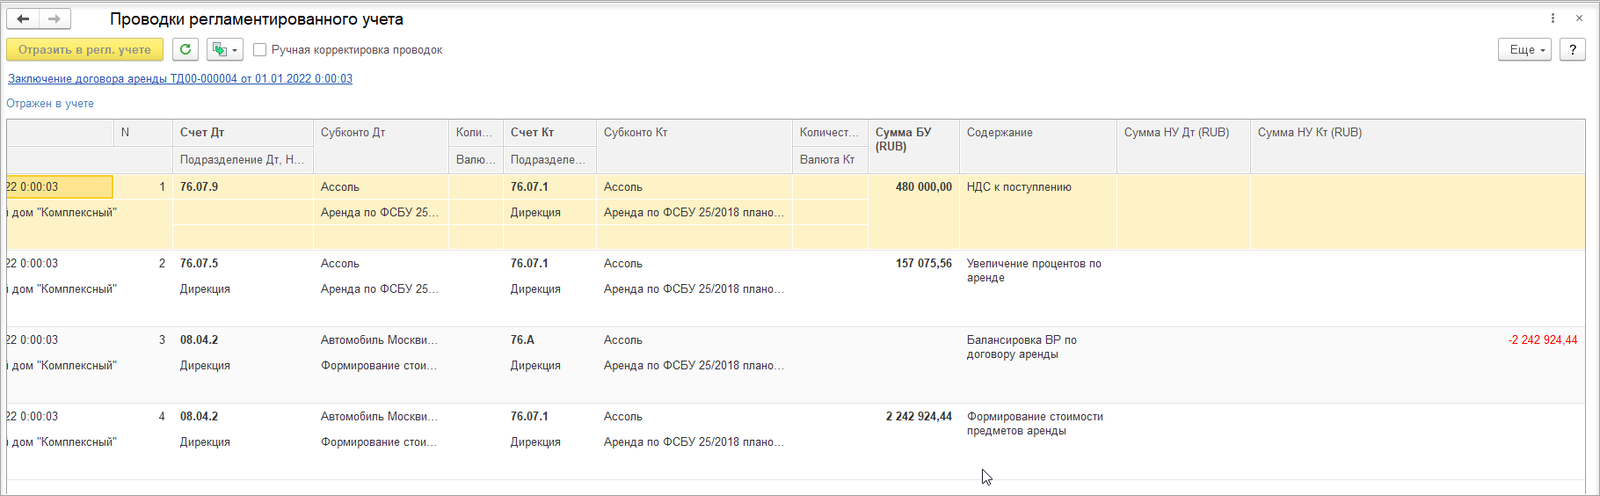Click the red -2 242 924,44 value
1600x496 pixels.
click(x=1542, y=340)
